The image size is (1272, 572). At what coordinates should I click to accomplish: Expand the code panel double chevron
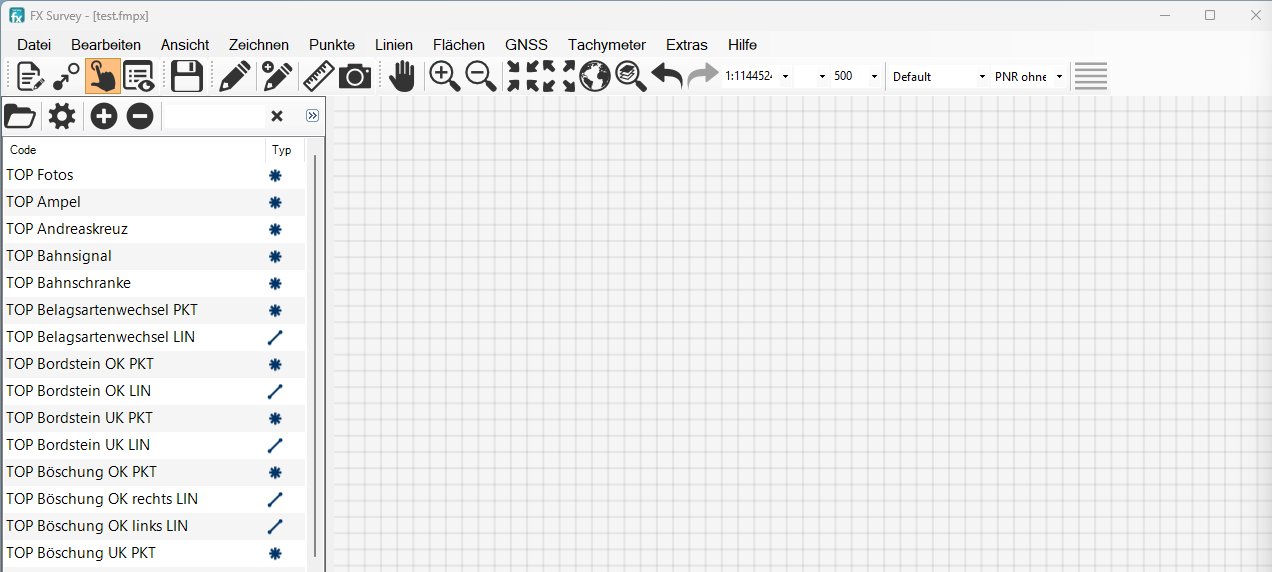[312, 116]
